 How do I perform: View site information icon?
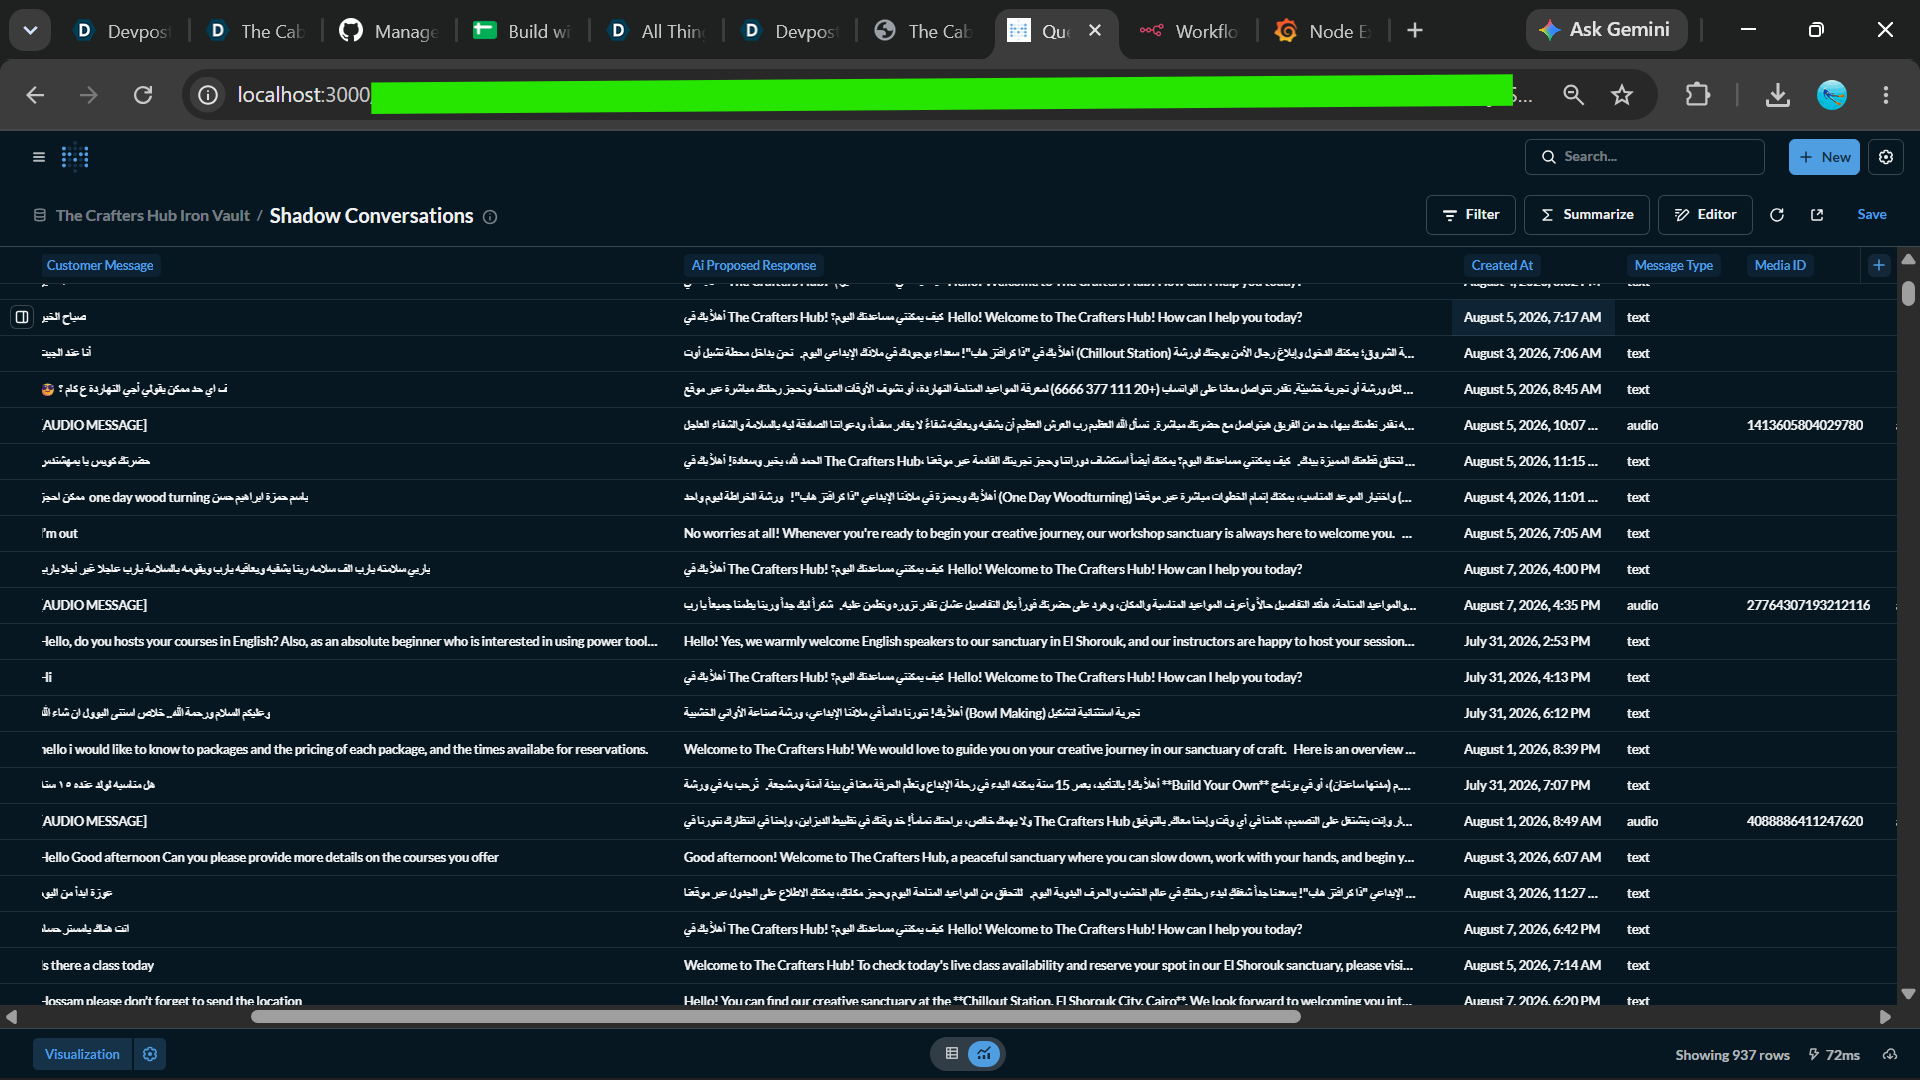point(208,95)
